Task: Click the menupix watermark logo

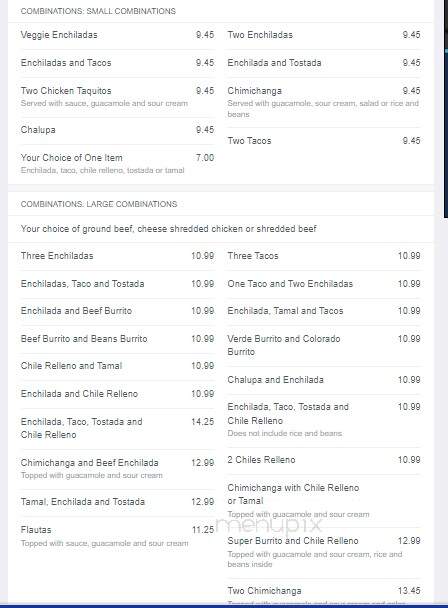Action: pyautogui.click(x=269, y=525)
